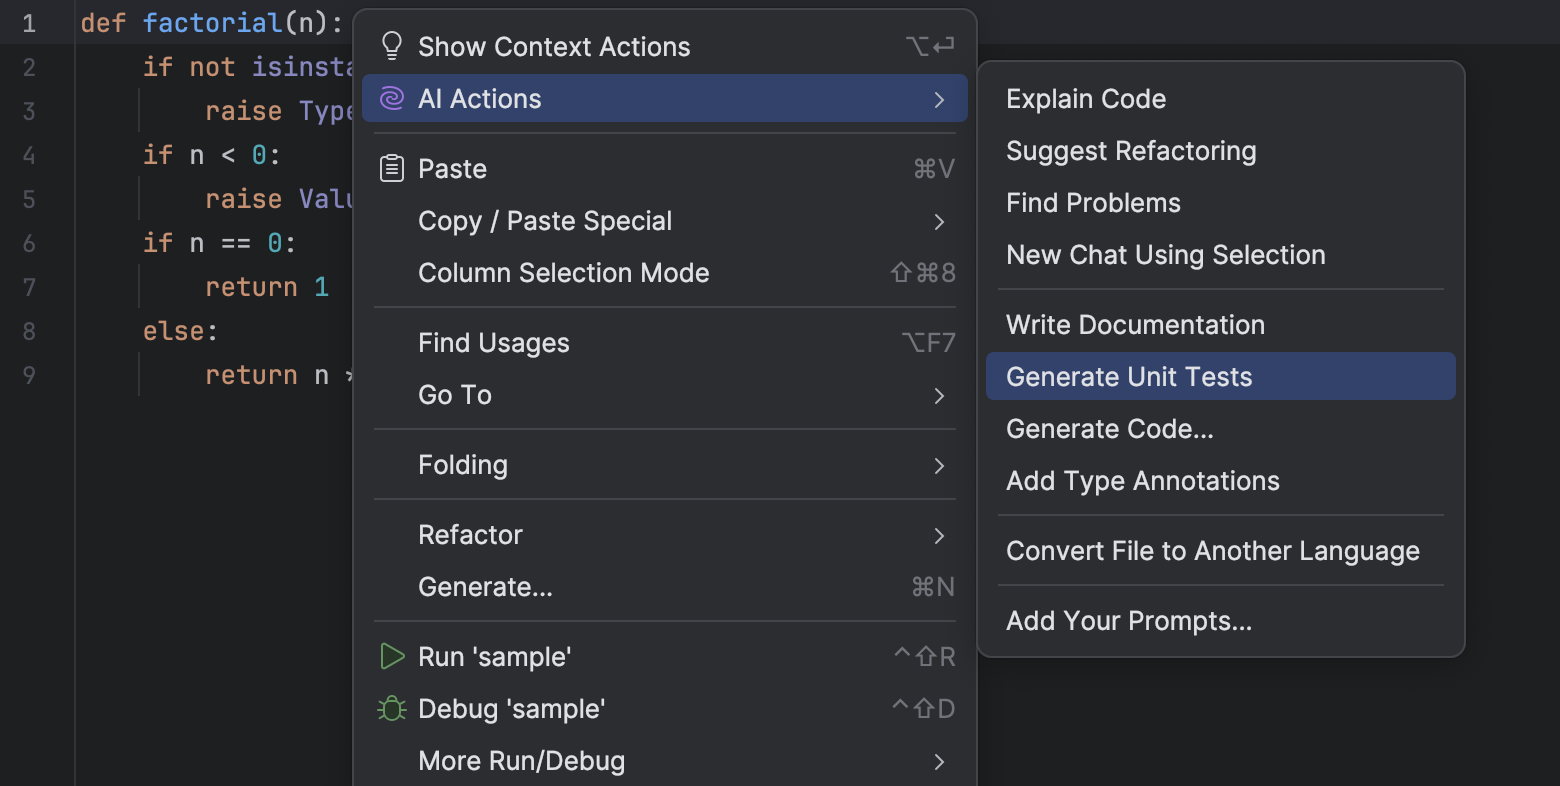This screenshot has height=786, width=1560.
Task: Expand the Go To submenu arrow
Action: point(939,395)
